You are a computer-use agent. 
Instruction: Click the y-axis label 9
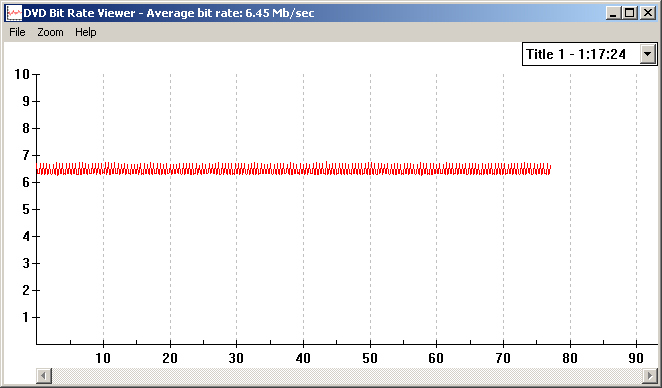point(26,101)
